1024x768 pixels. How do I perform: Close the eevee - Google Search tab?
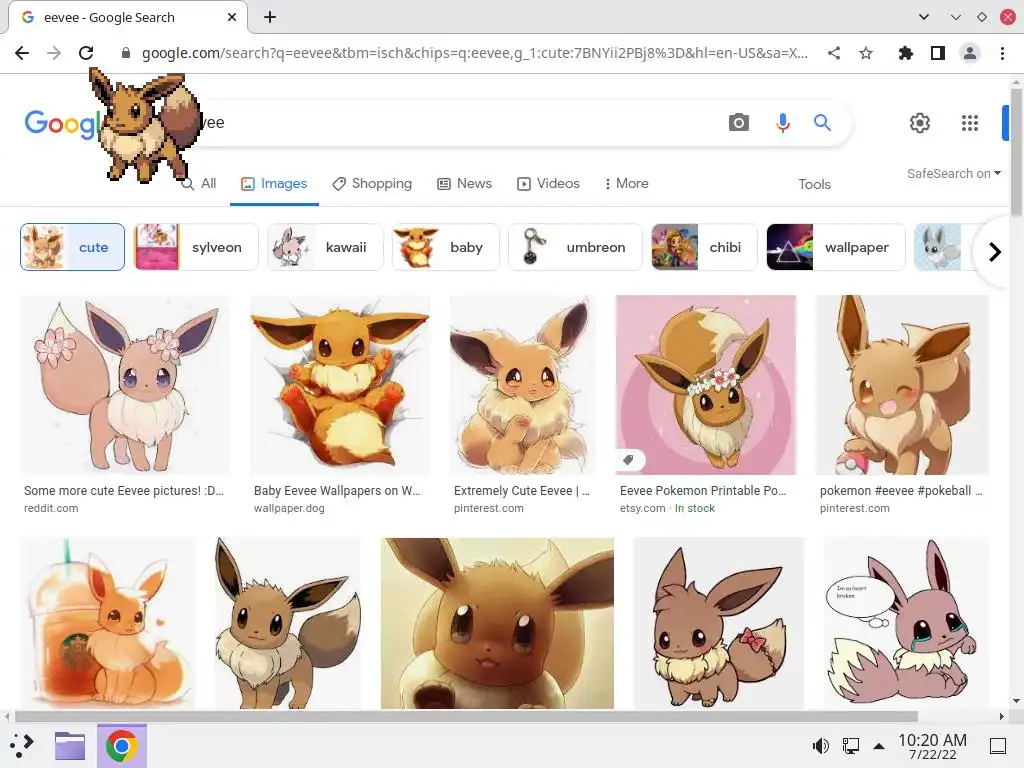coord(232,17)
